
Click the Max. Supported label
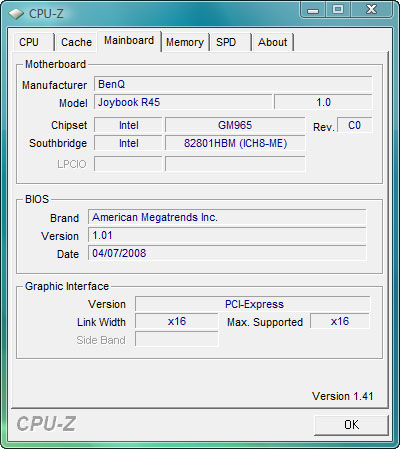(265, 322)
